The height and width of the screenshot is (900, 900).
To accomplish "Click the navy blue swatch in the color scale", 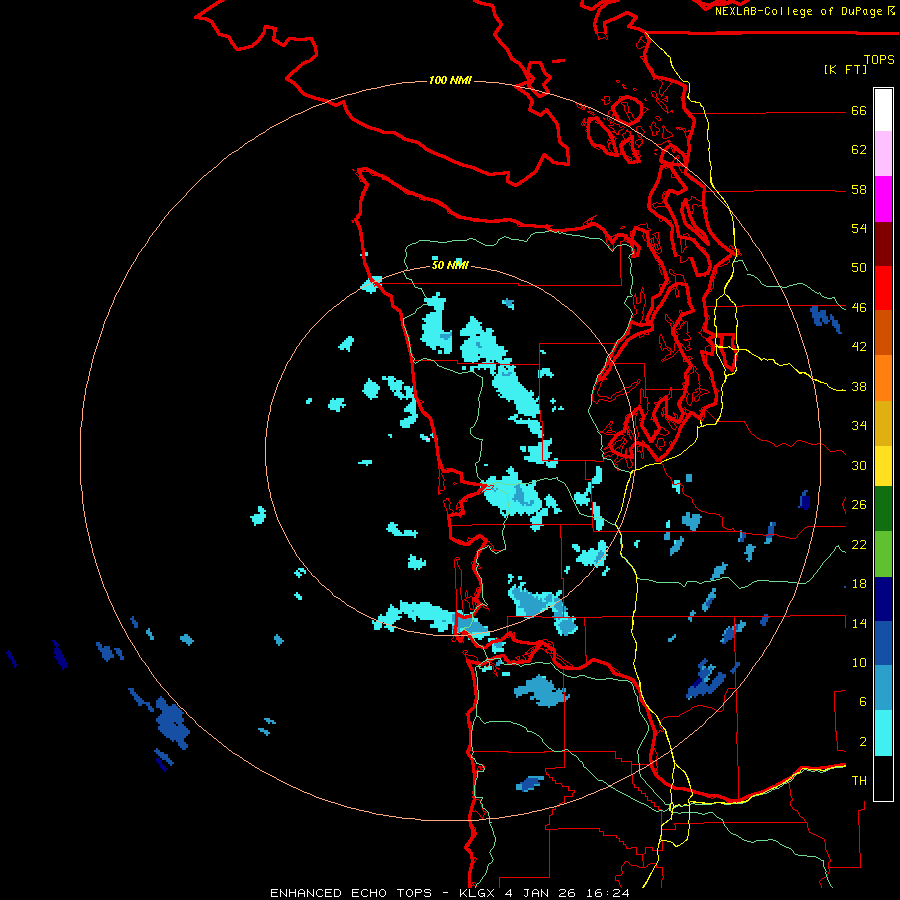I will pyautogui.click(x=883, y=599).
